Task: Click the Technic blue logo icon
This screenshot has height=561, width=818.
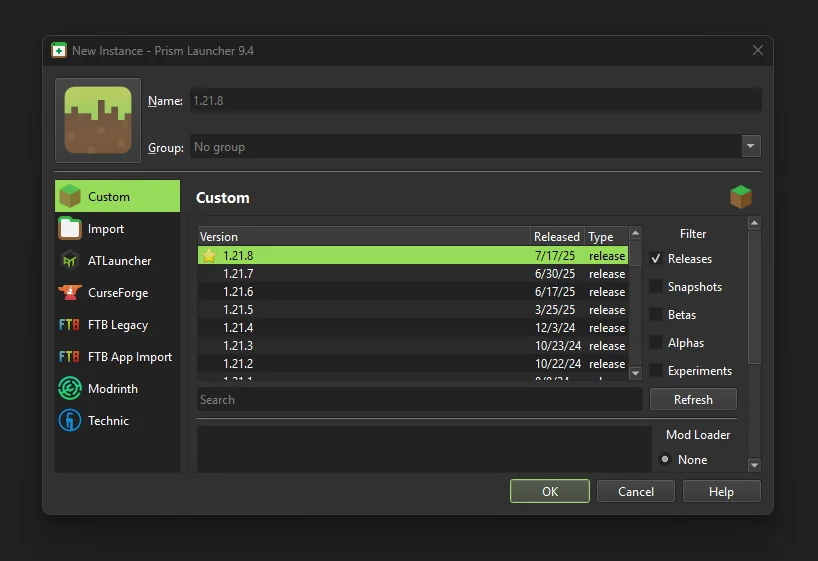Action: tap(70, 421)
